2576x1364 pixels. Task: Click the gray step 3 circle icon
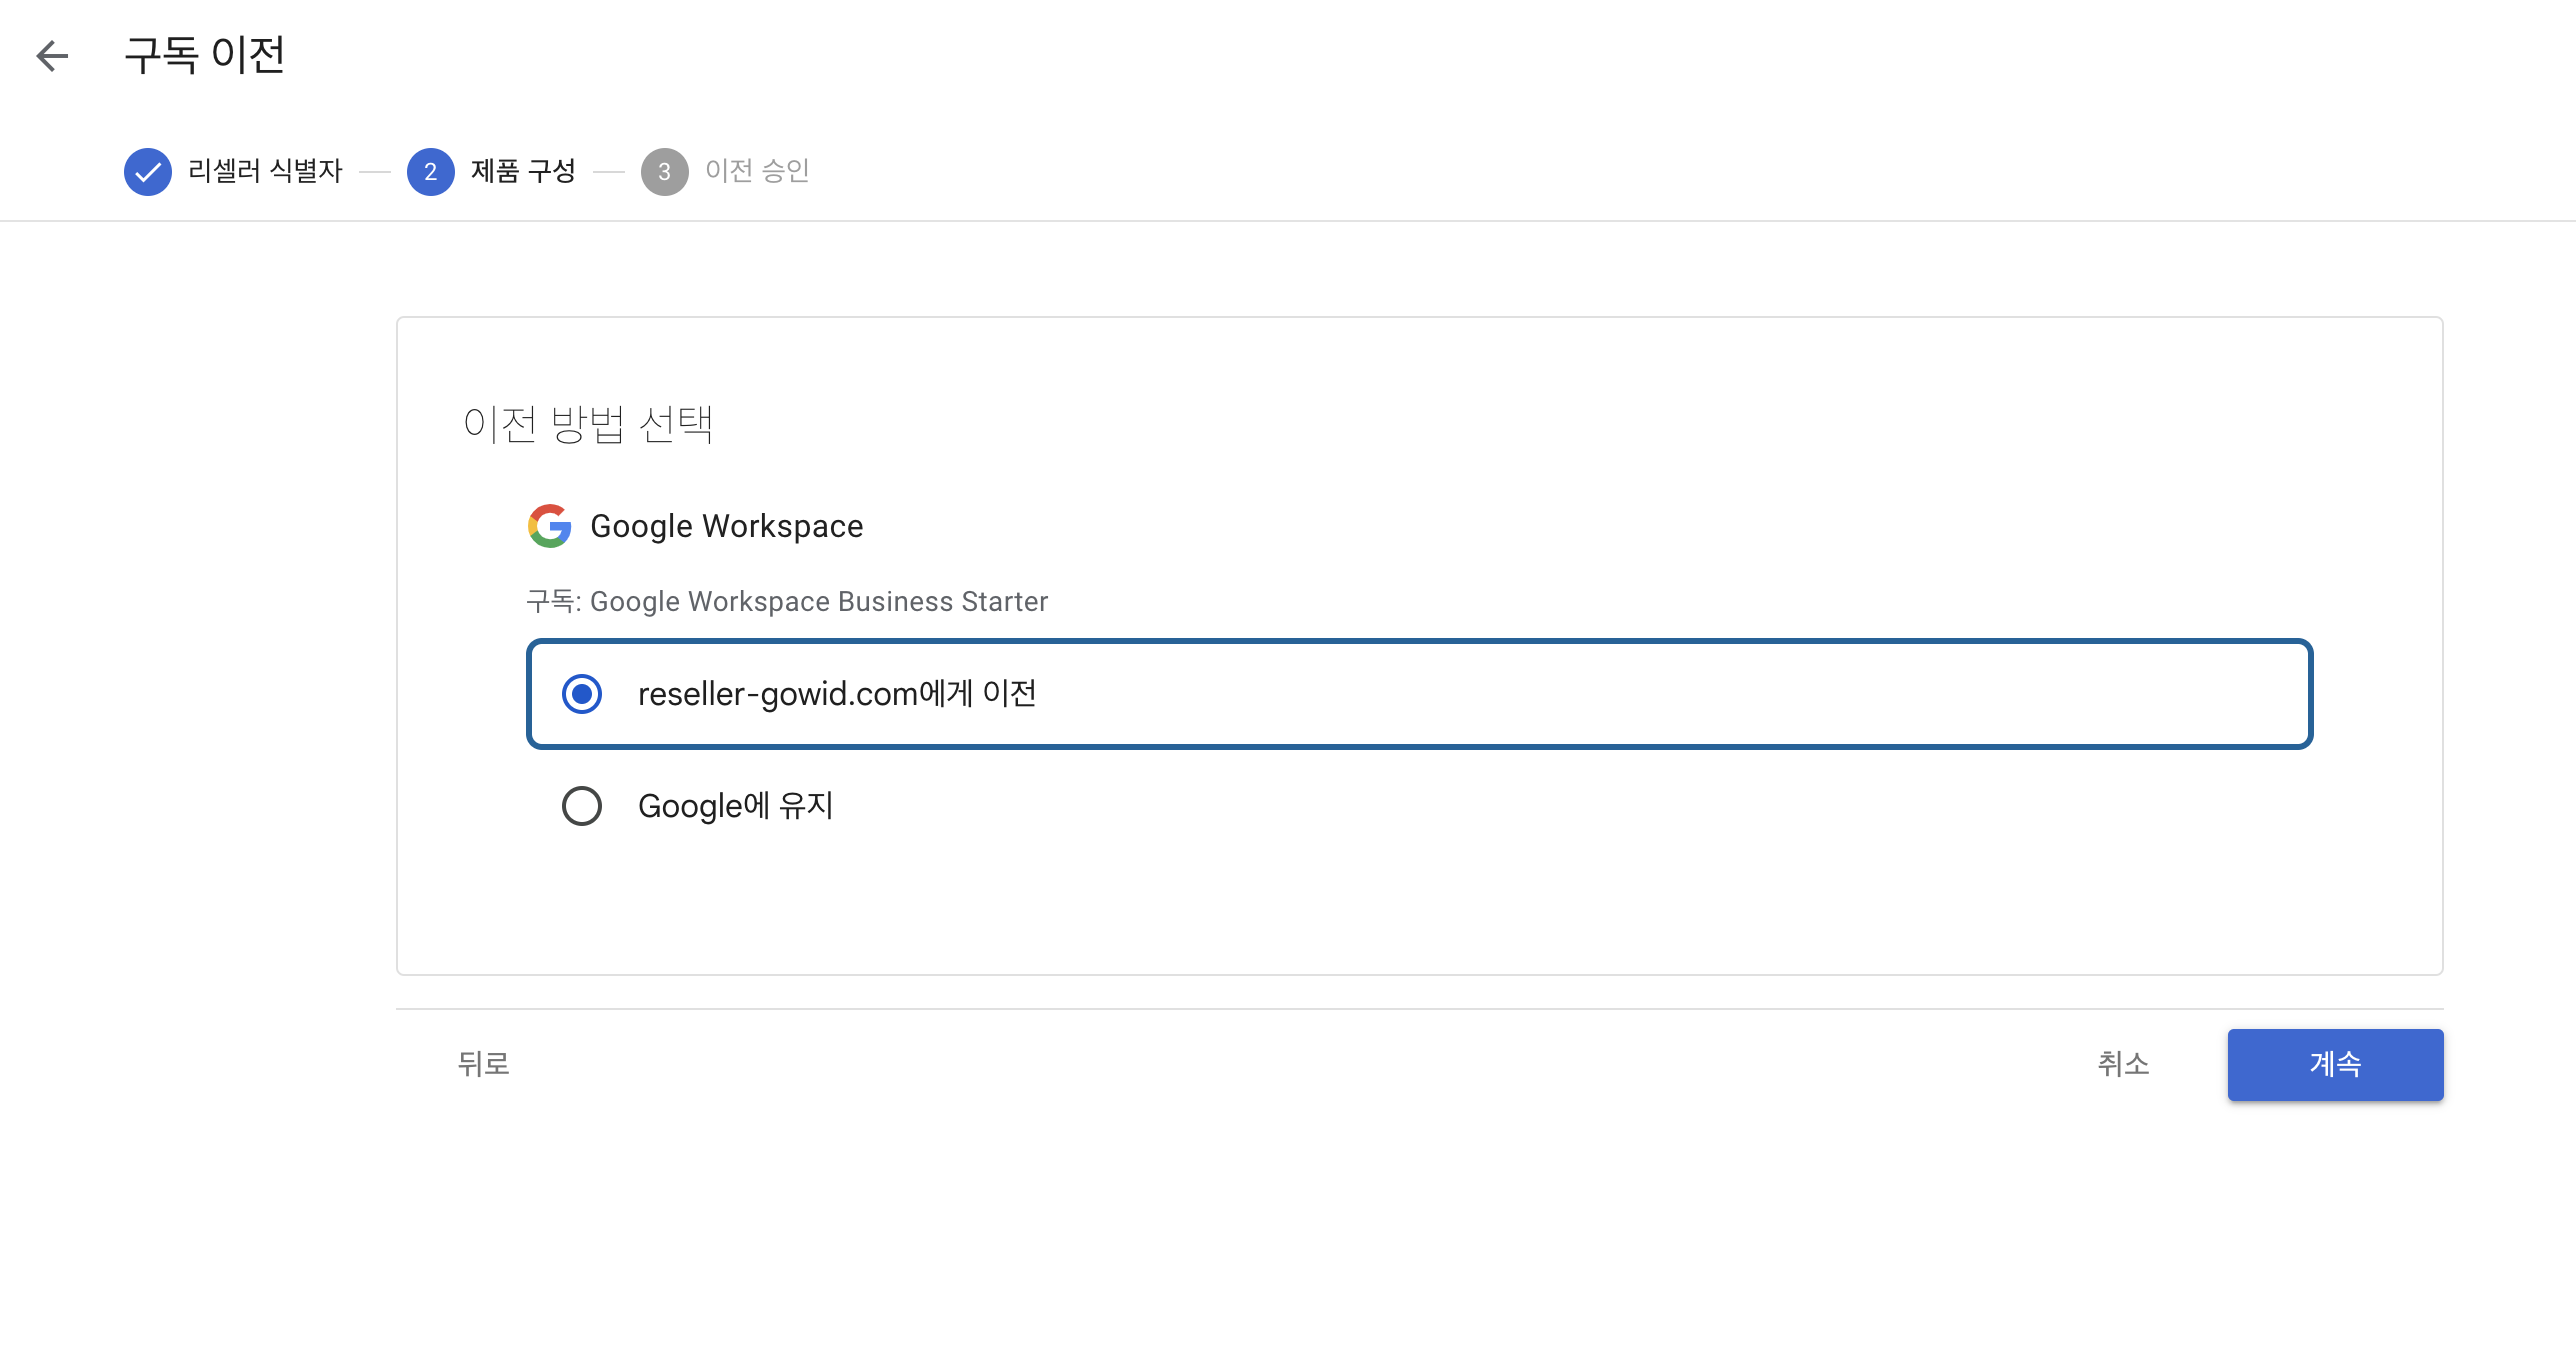click(664, 172)
